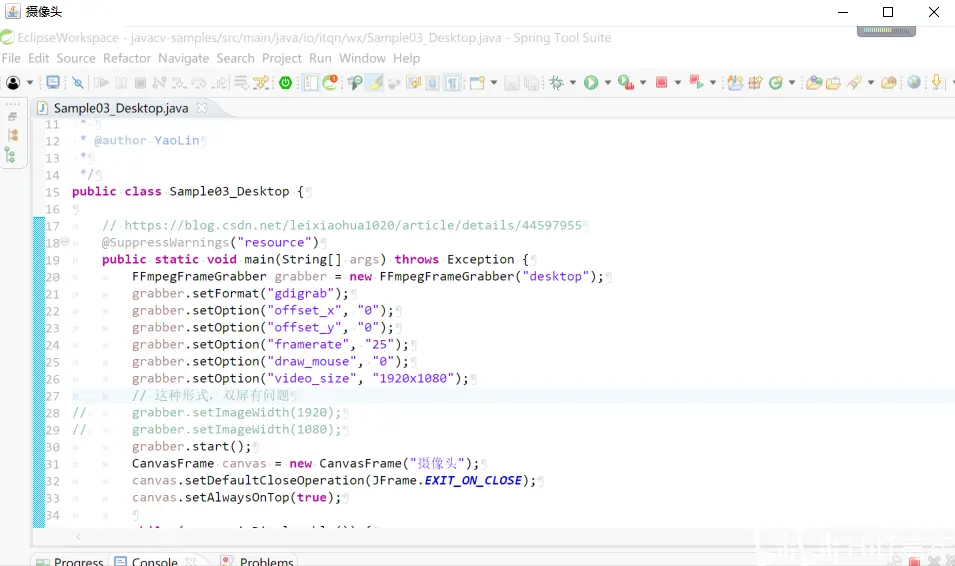
Task: Click the monitor console toolbar icon
Action: tap(53, 82)
